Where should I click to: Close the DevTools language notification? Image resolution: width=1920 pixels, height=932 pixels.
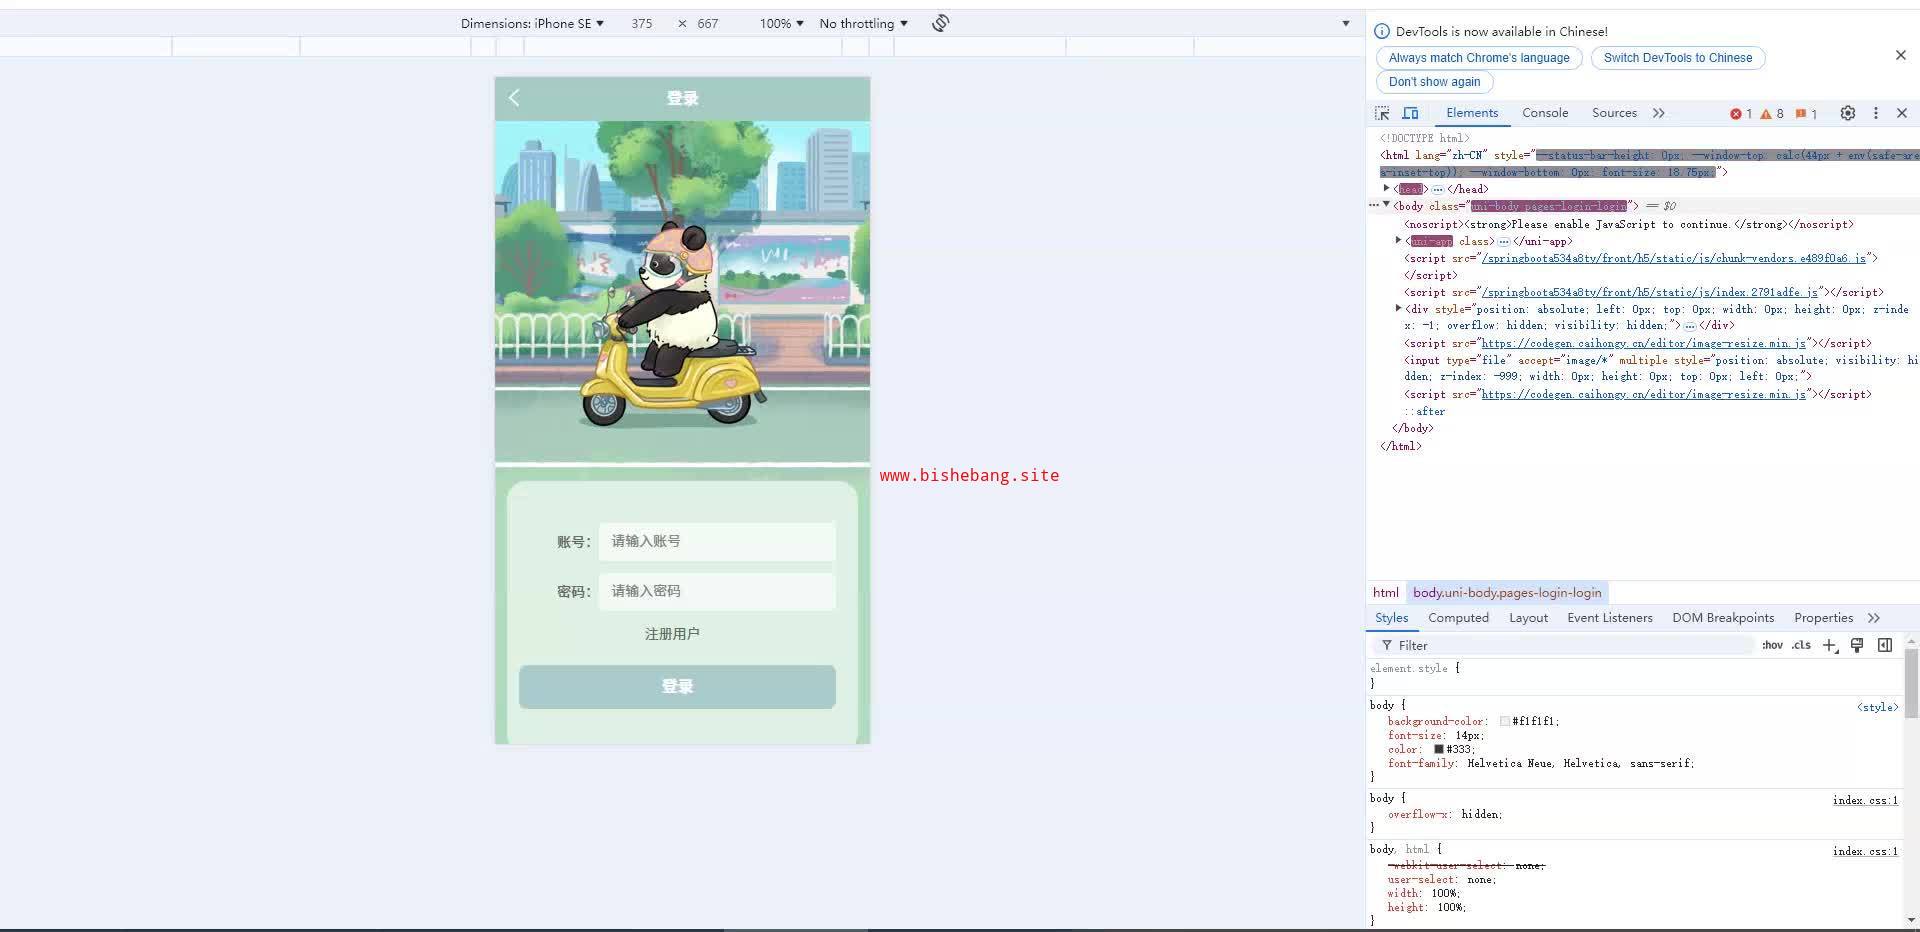[x=1901, y=55]
